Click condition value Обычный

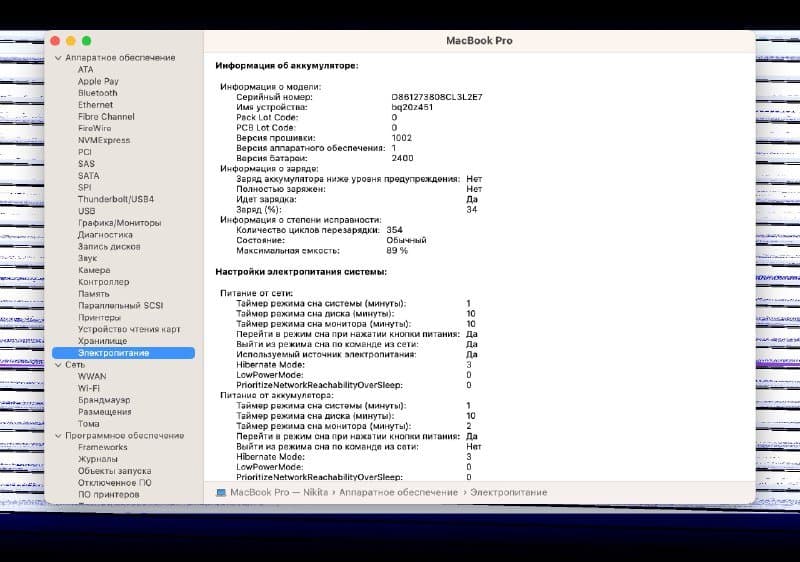[406, 240]
